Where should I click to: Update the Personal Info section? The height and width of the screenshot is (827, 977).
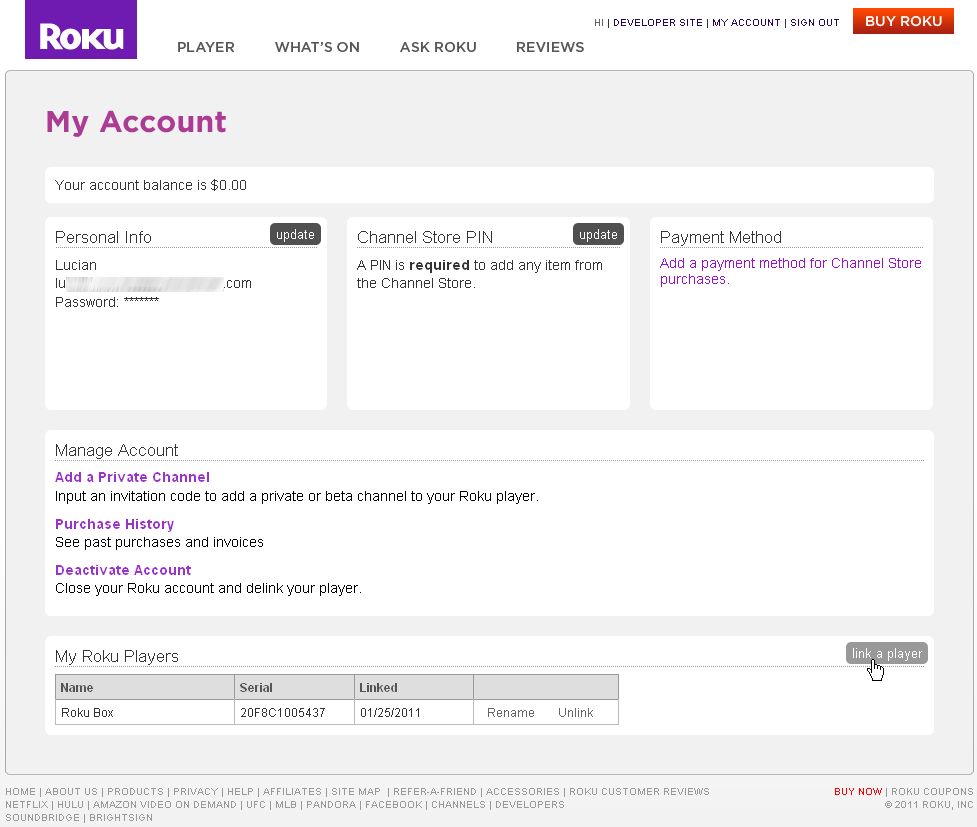pyautogui.click(x=295, y=233)
